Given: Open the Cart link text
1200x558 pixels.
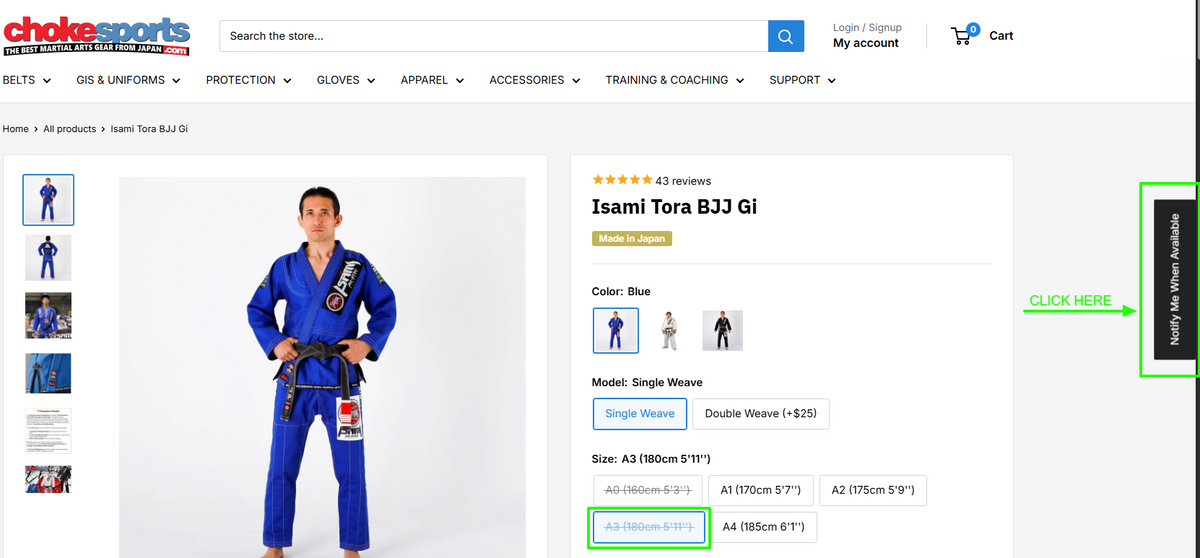Looking at the screenshot, I should coord(1001,36).
